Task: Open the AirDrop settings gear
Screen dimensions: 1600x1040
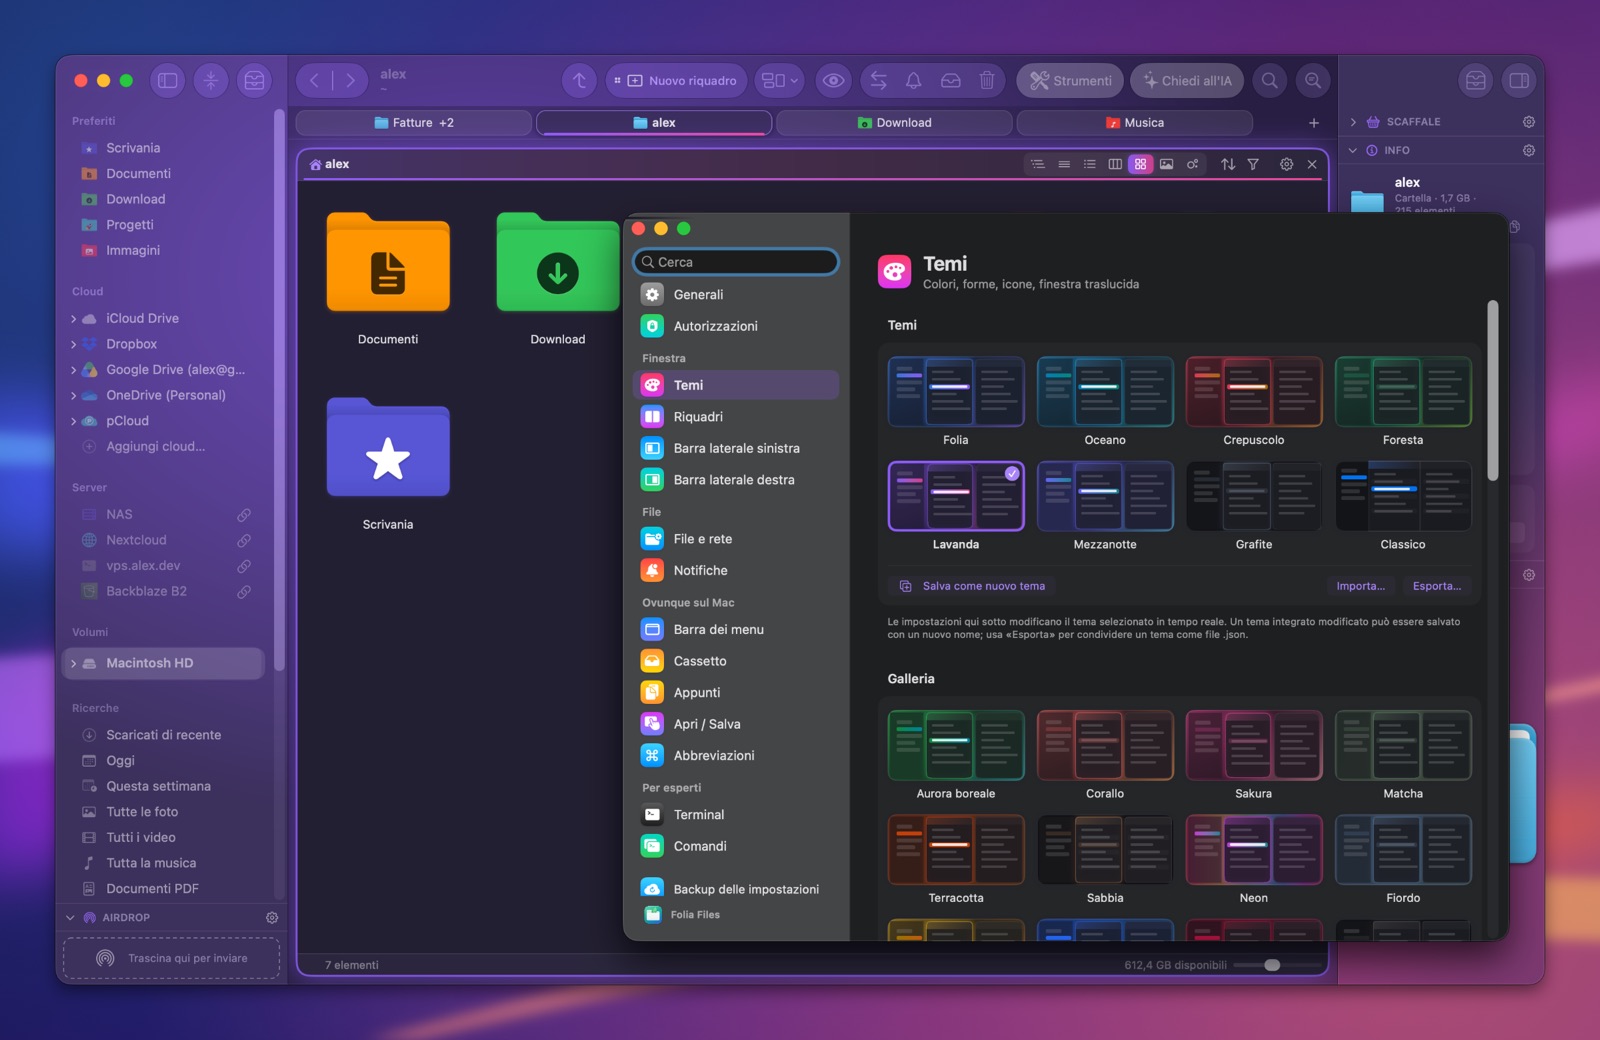Action: pyautogui.click(x=272, y=917)
